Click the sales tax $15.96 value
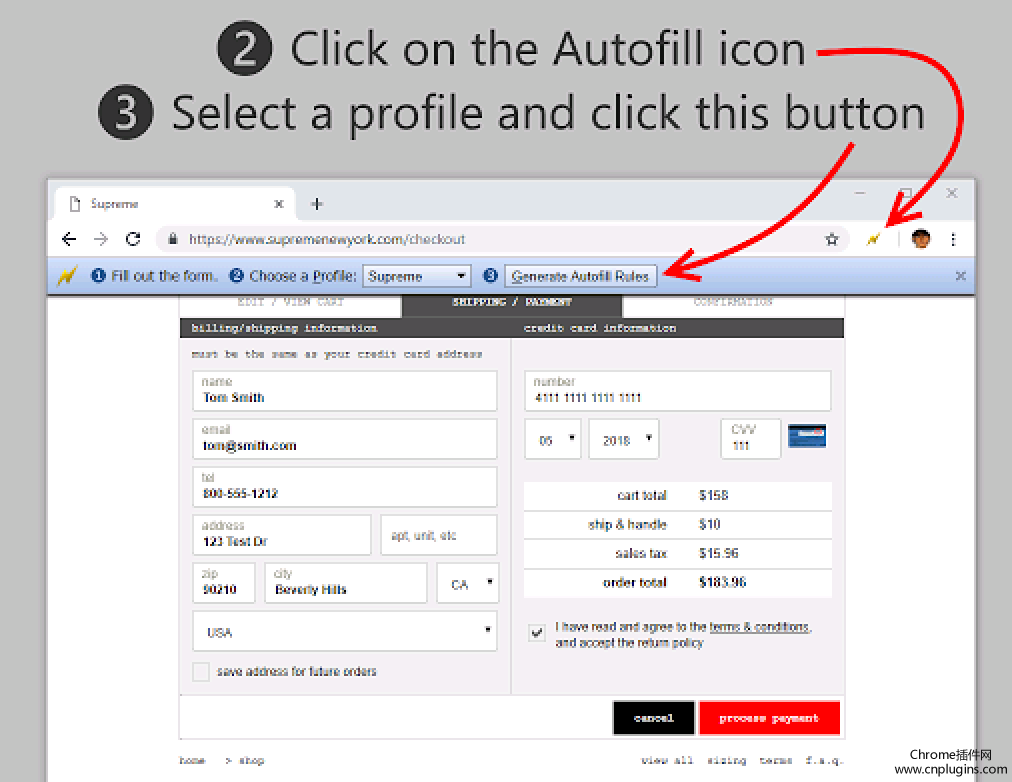 click(718, 554)
